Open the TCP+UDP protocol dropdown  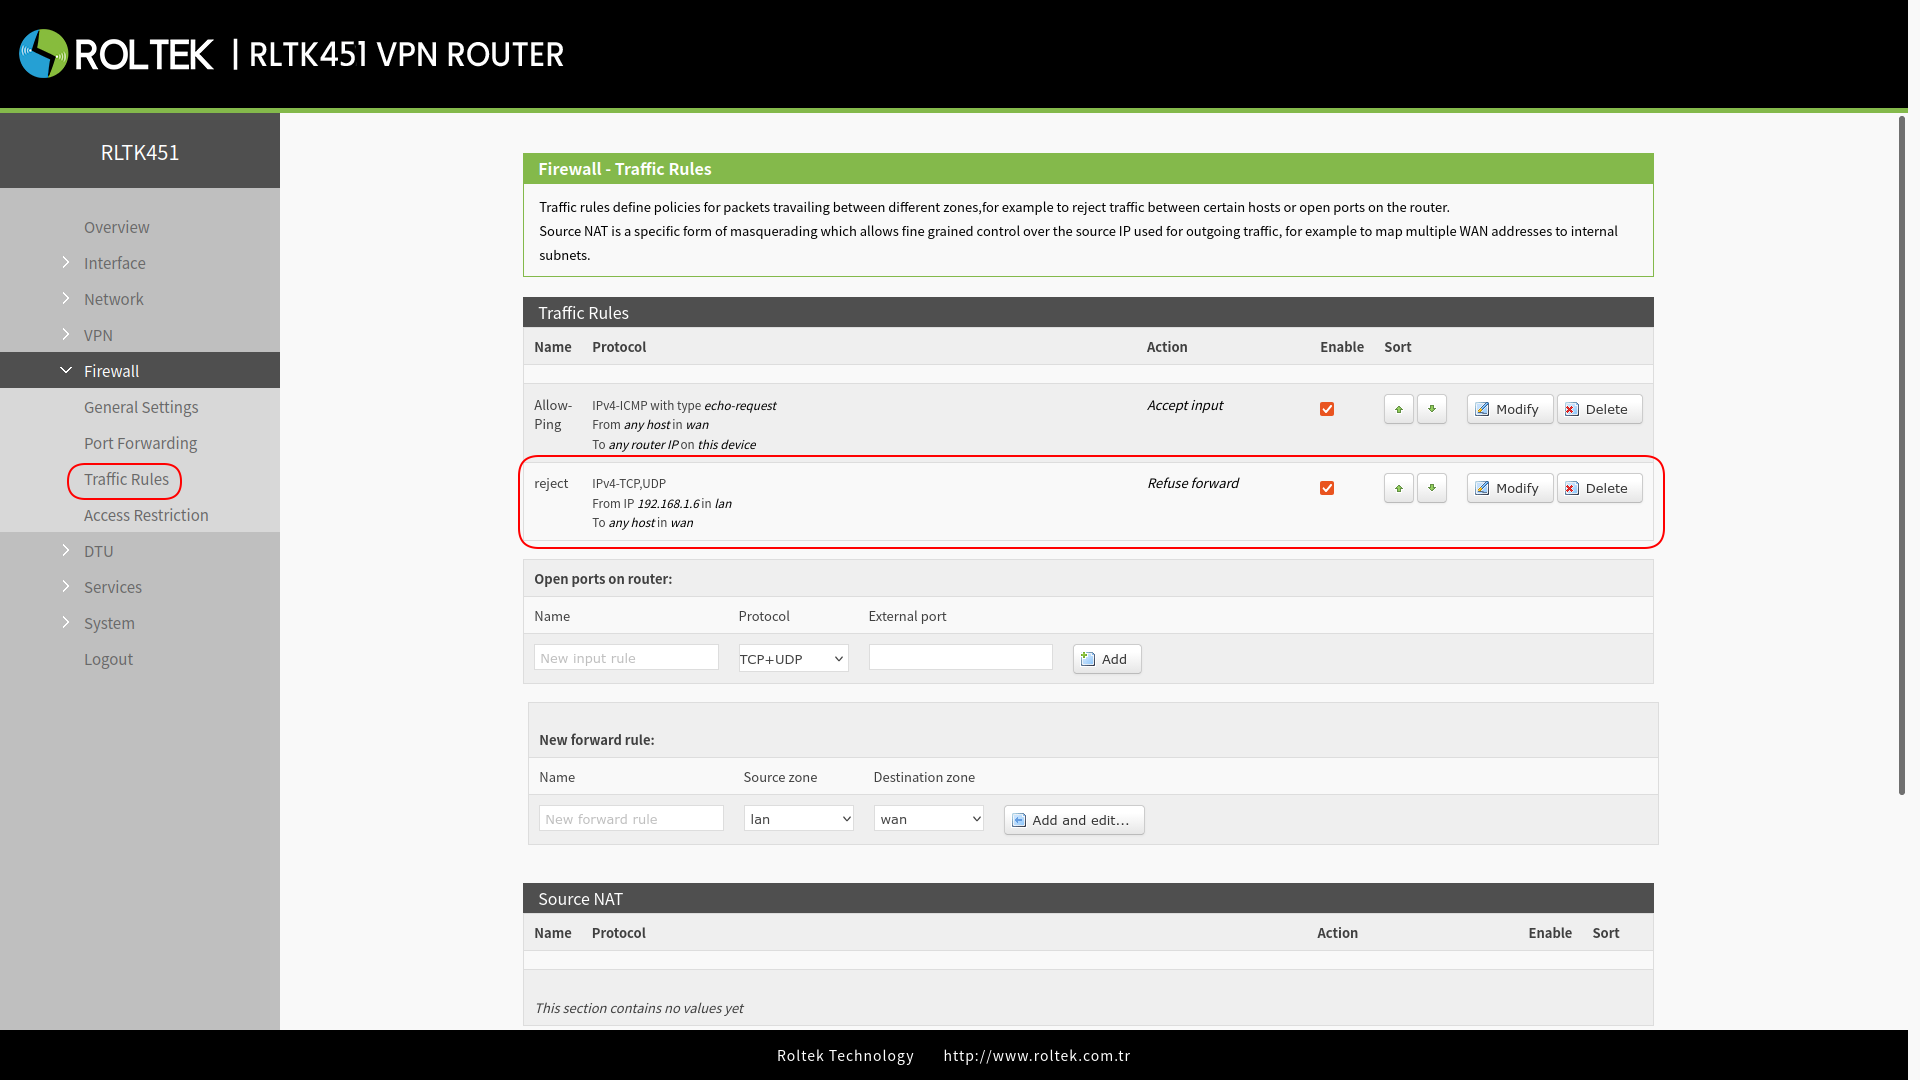[x=793, y=659]
